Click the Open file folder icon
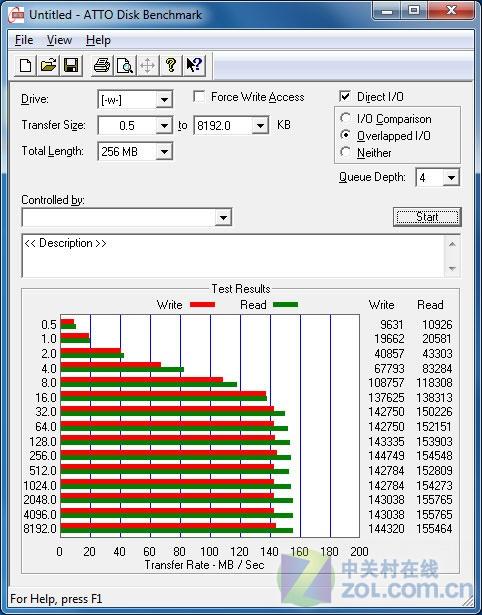 pyautogui.click(x=48, y=65)
